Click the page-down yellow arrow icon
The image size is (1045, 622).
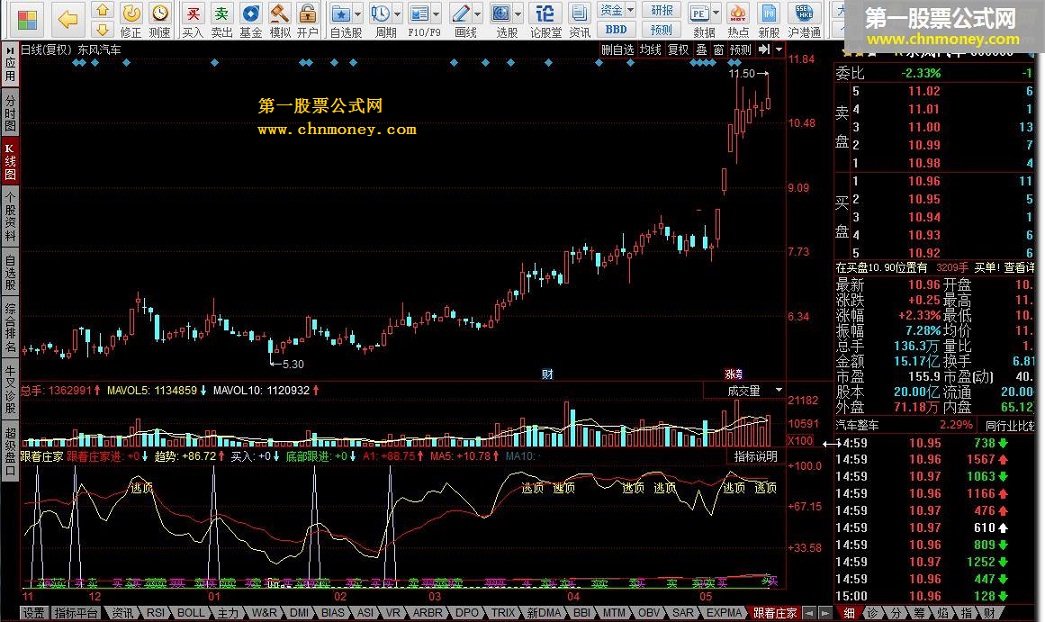(x=102, y=29)
